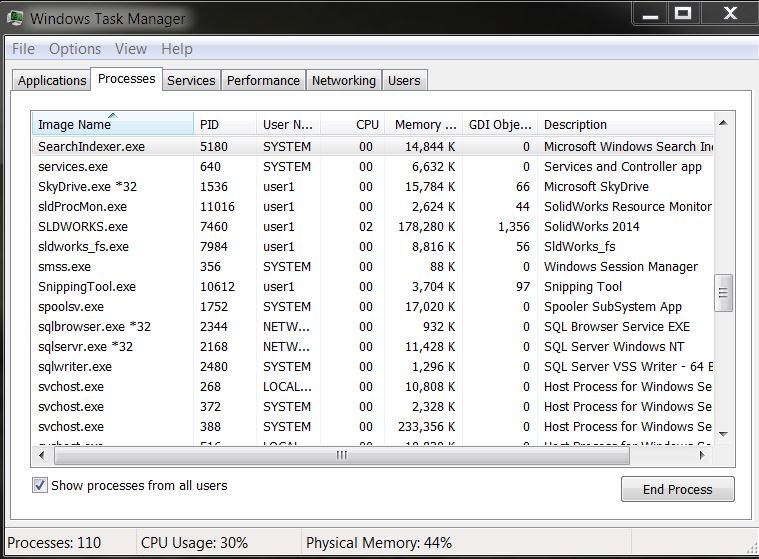Screen dimensions: 759x559
Task: Select sqlservr.exe *32 process
Action: click(x=373, y=347)
